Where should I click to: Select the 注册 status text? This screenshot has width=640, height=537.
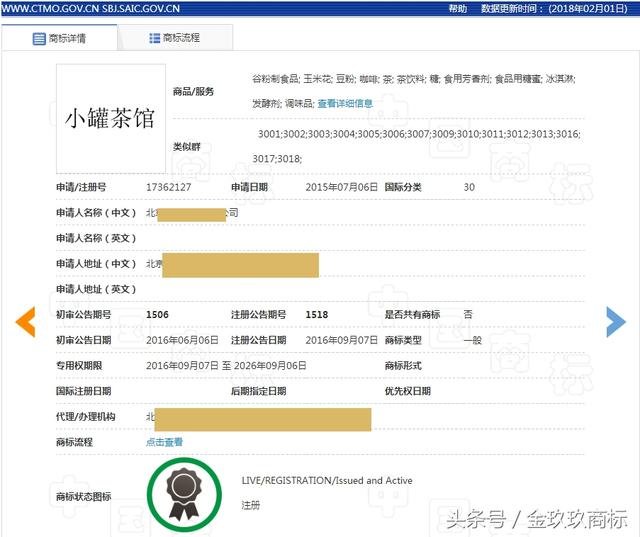coord(251,506)
